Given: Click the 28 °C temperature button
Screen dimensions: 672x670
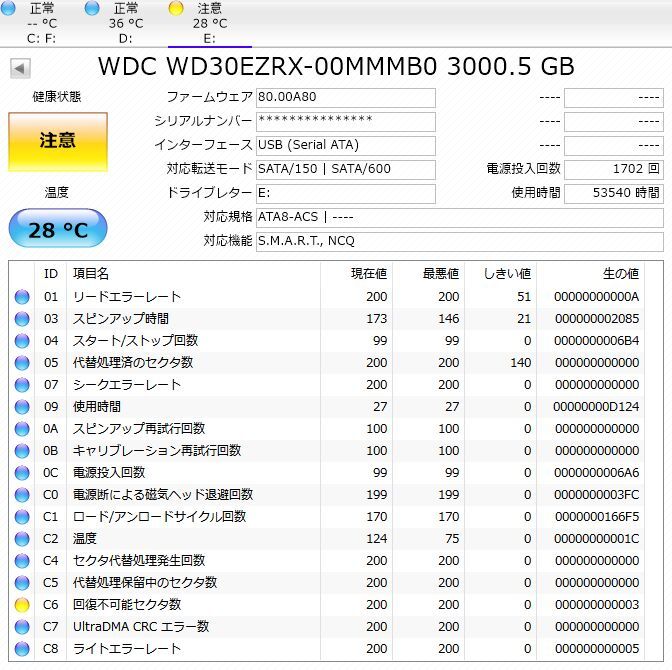Looking at the screenshot, I should click(x=58, y=228).
